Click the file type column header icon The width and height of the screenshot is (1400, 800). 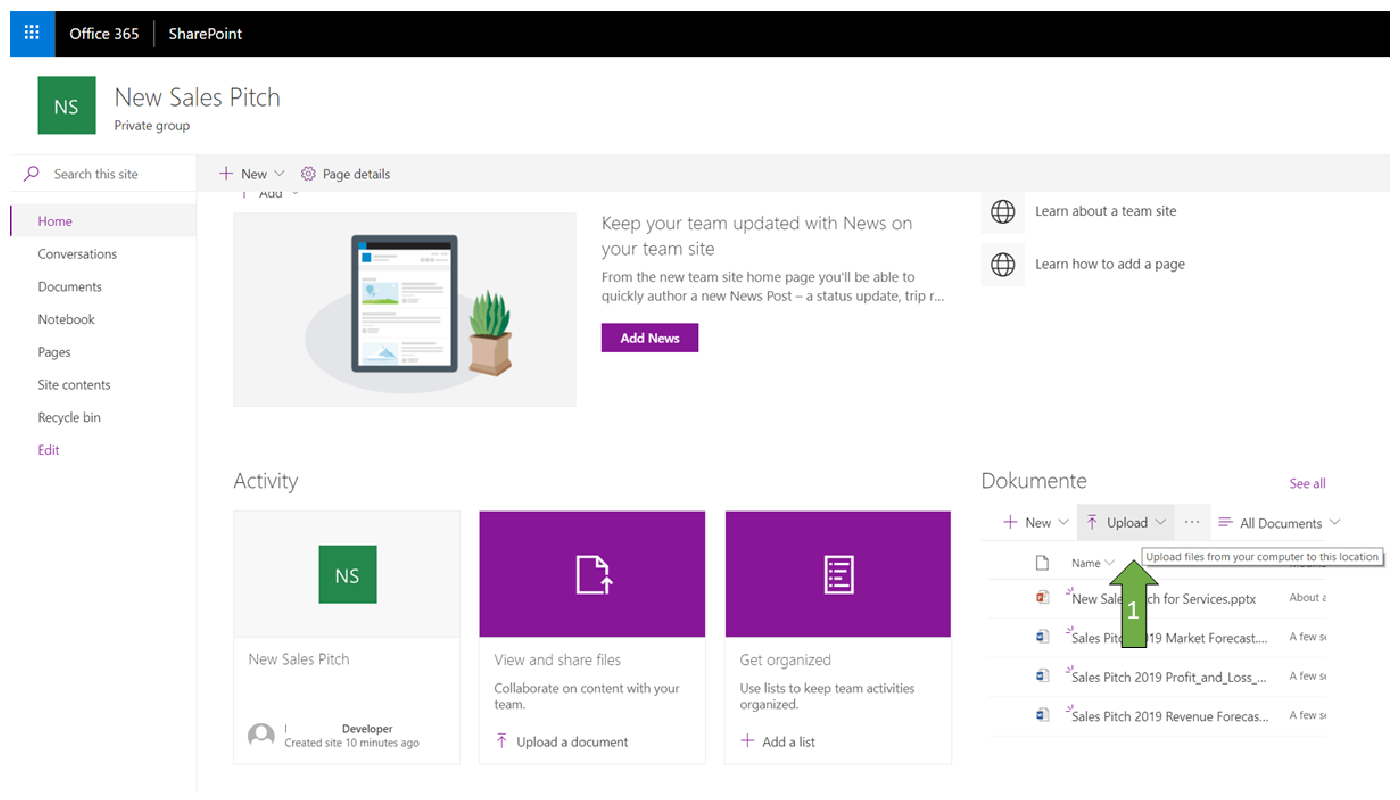tap(1042, 563)
